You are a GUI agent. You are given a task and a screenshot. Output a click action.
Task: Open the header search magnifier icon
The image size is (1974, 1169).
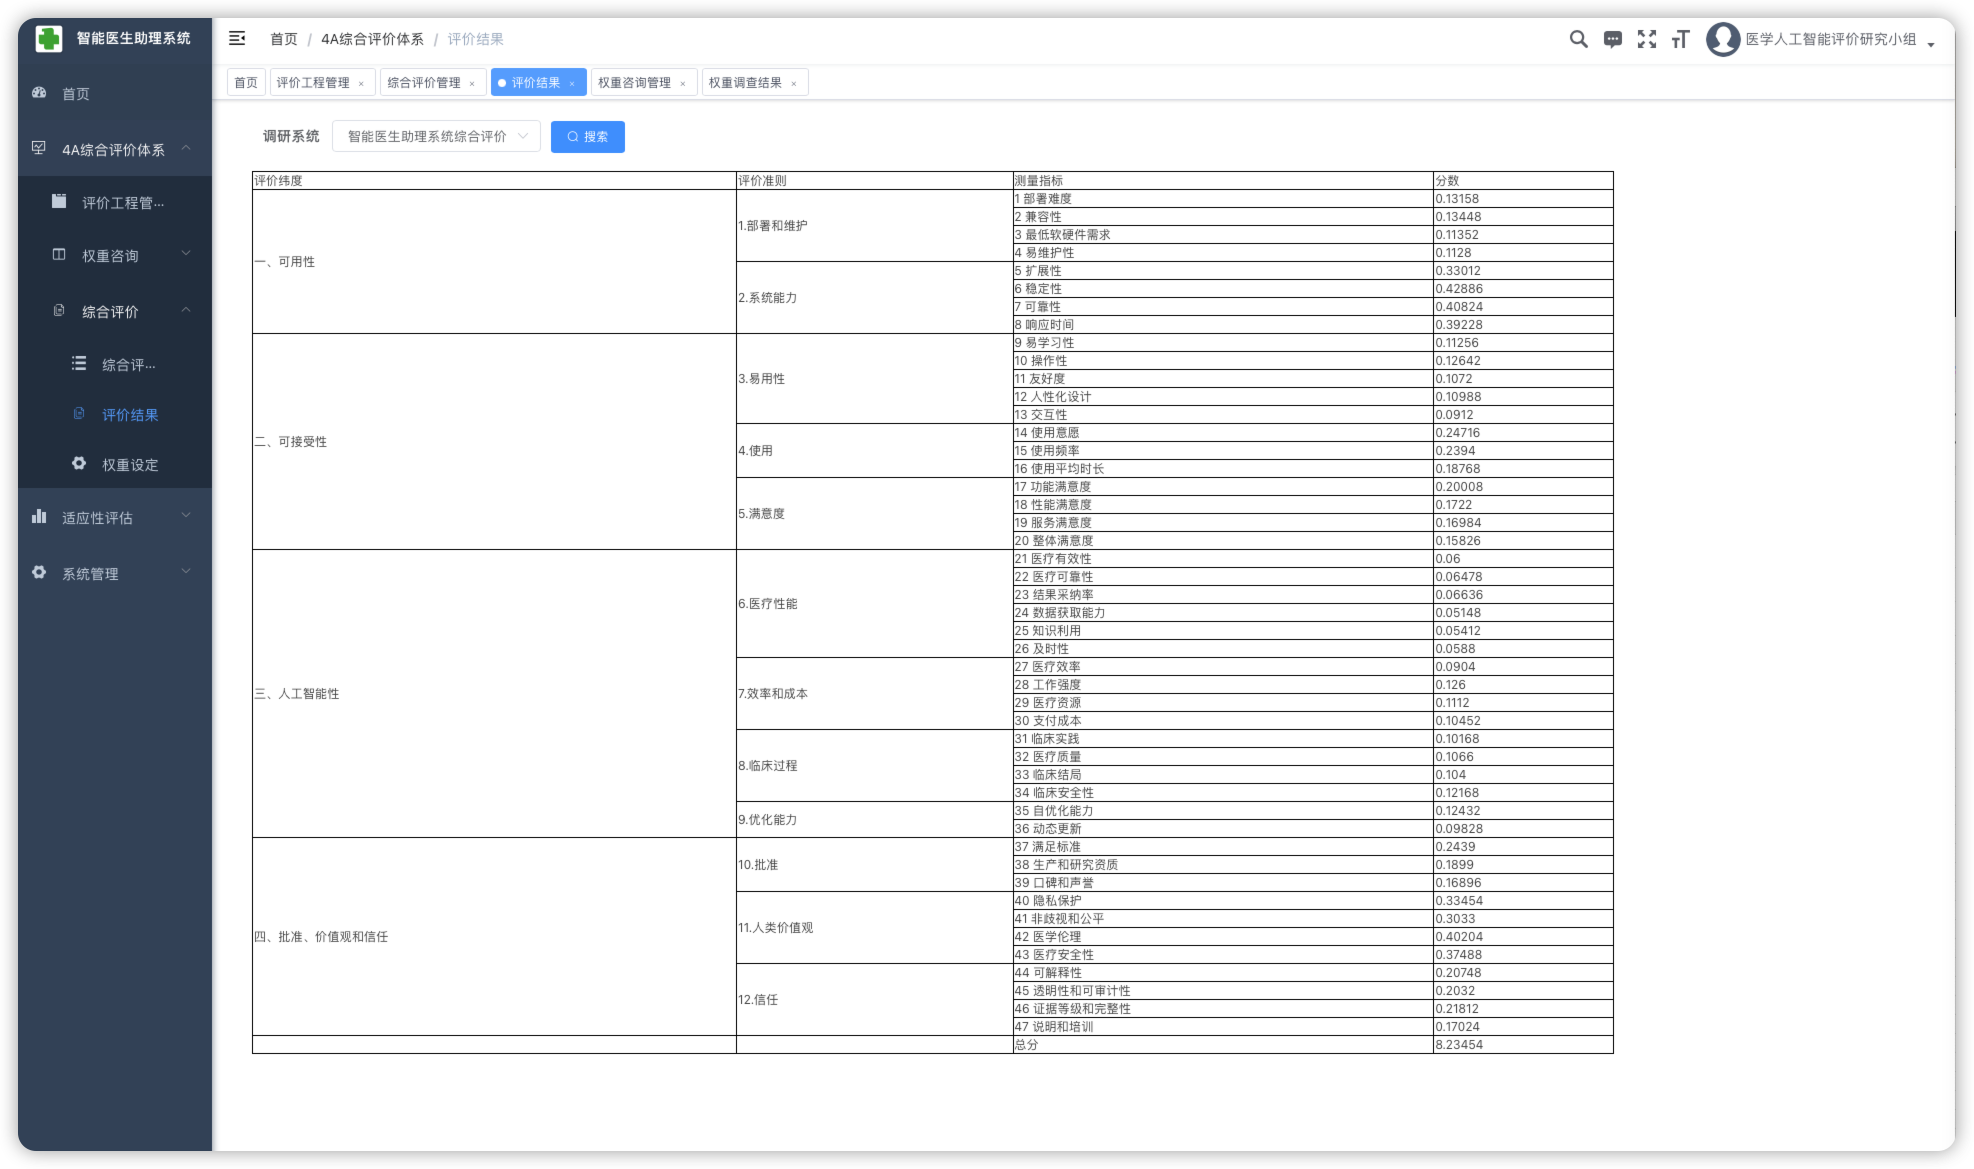click(1578, 39)
